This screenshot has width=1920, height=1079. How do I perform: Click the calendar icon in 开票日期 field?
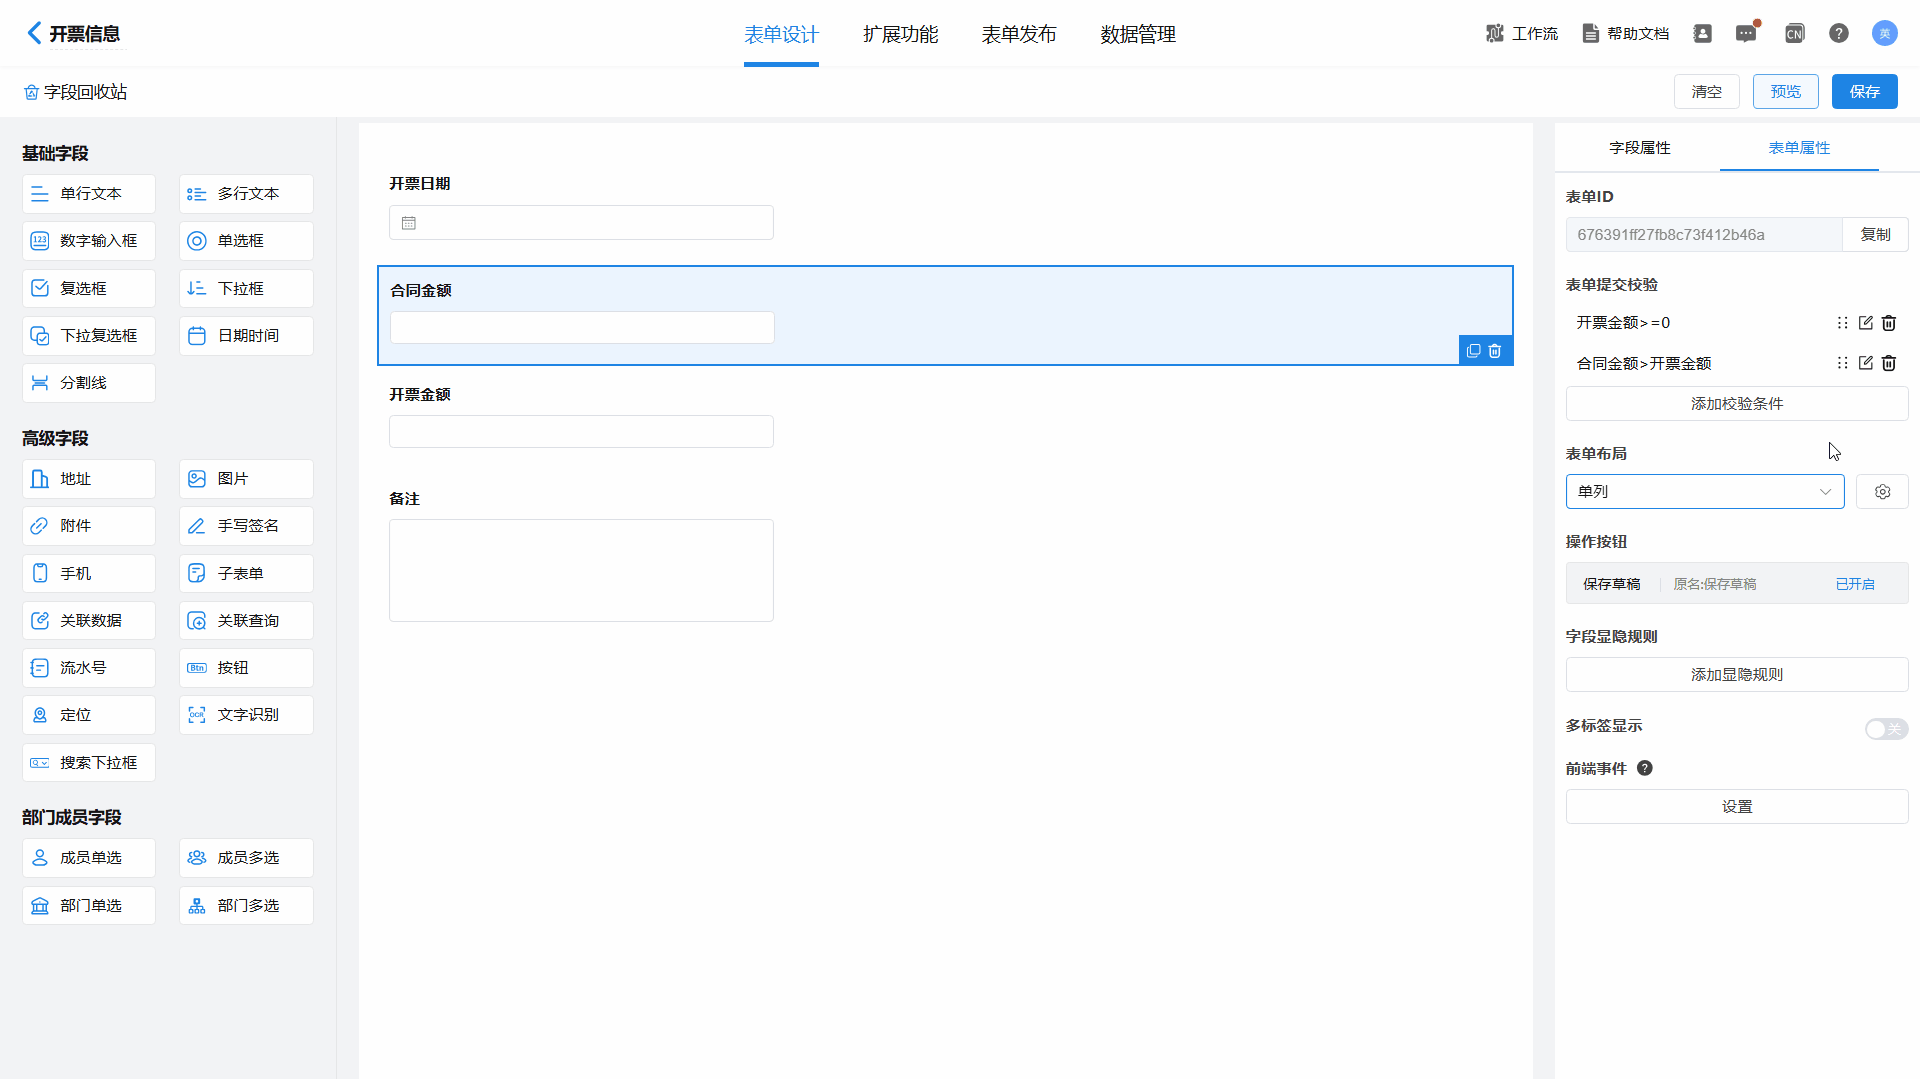(409, 223)
